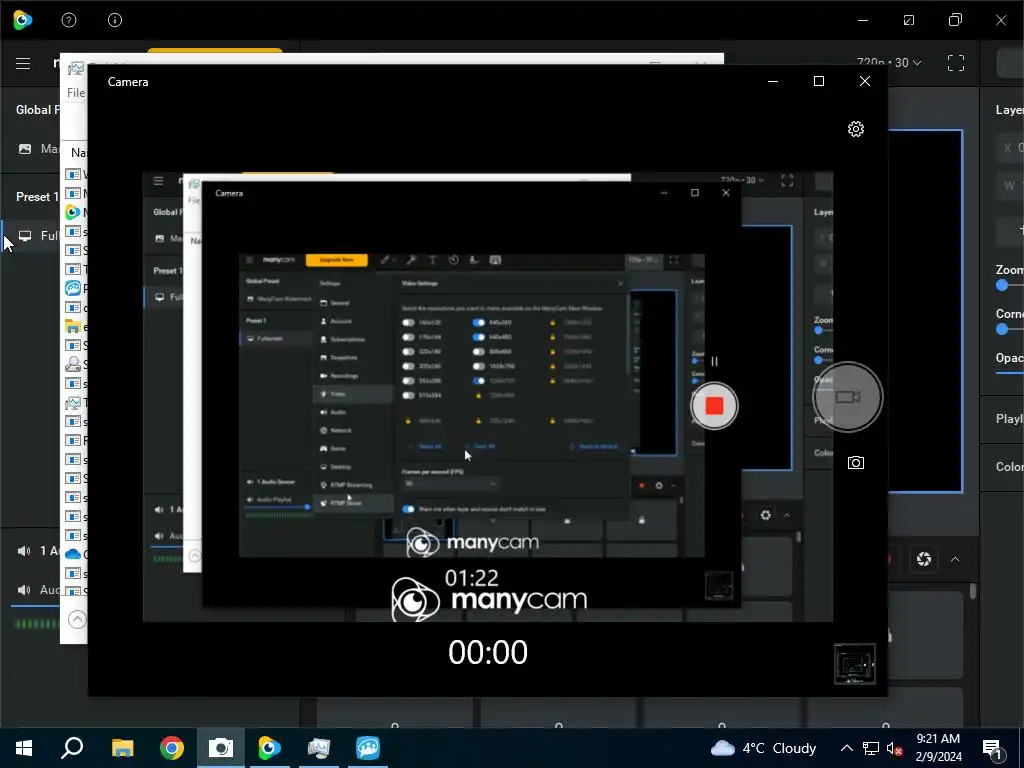Take snapshot with ManyCam shutter icon
The width and height of the screenshot is (1024, 768).
923,559
